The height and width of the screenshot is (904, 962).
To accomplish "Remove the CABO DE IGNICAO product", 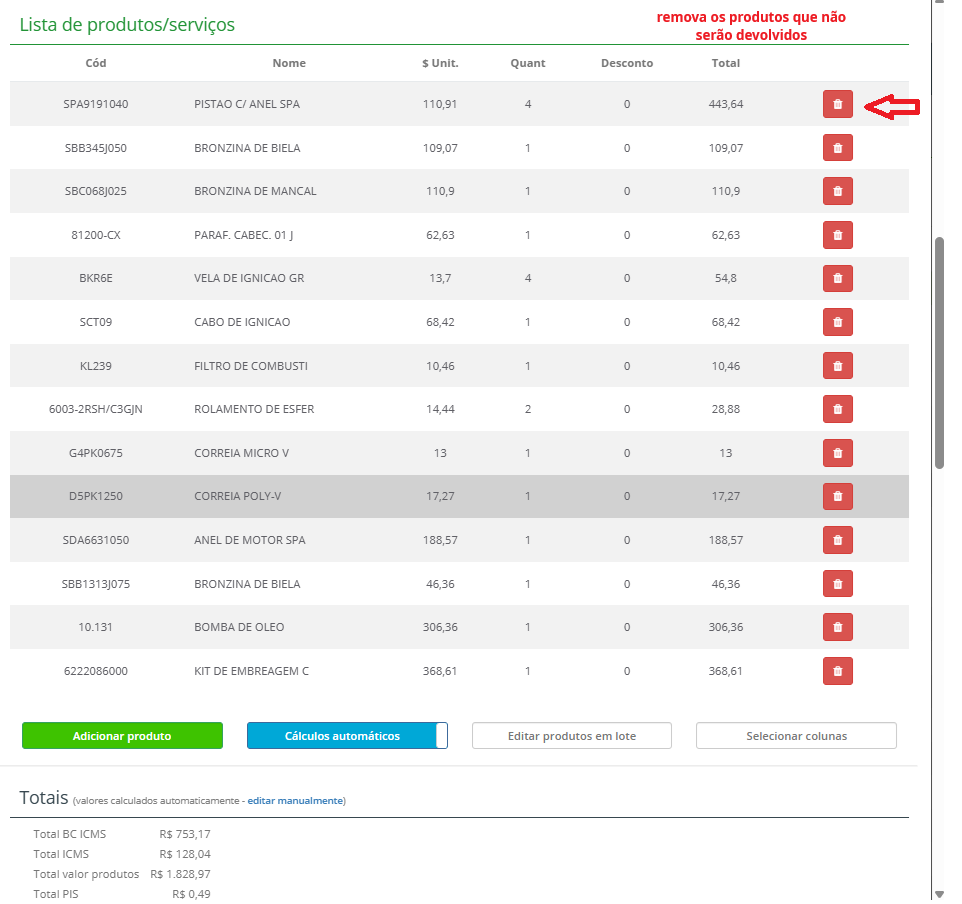I will click(837, 322).
